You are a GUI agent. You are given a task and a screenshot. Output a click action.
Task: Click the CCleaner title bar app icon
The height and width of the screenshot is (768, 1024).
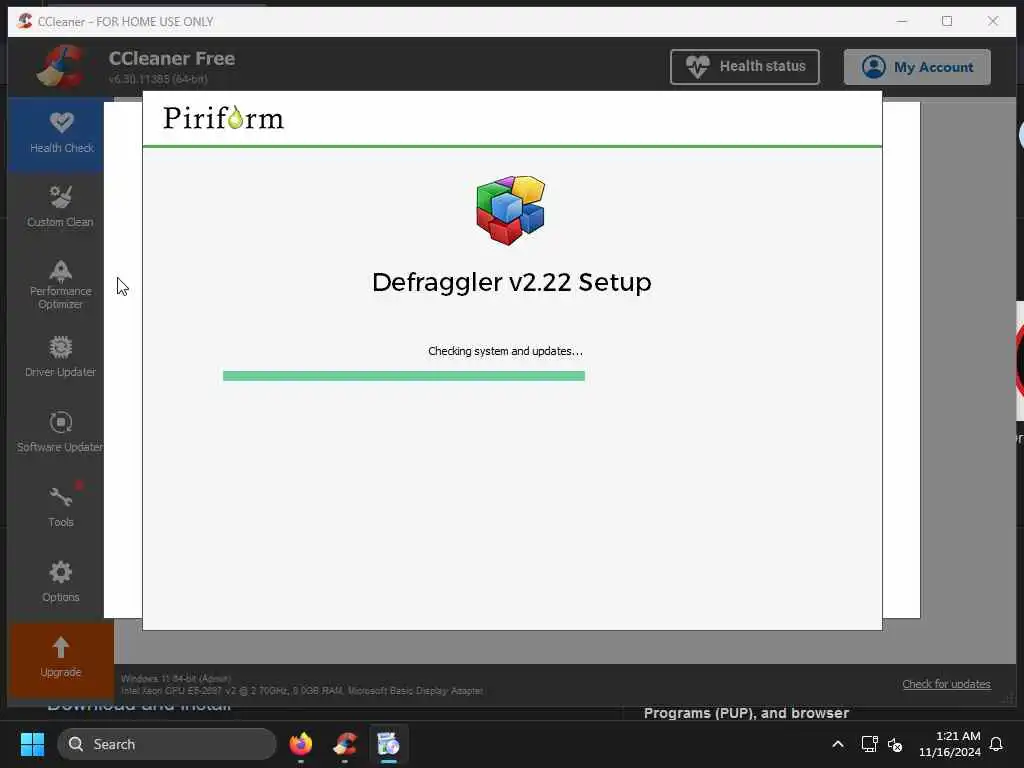coord(25,21)
